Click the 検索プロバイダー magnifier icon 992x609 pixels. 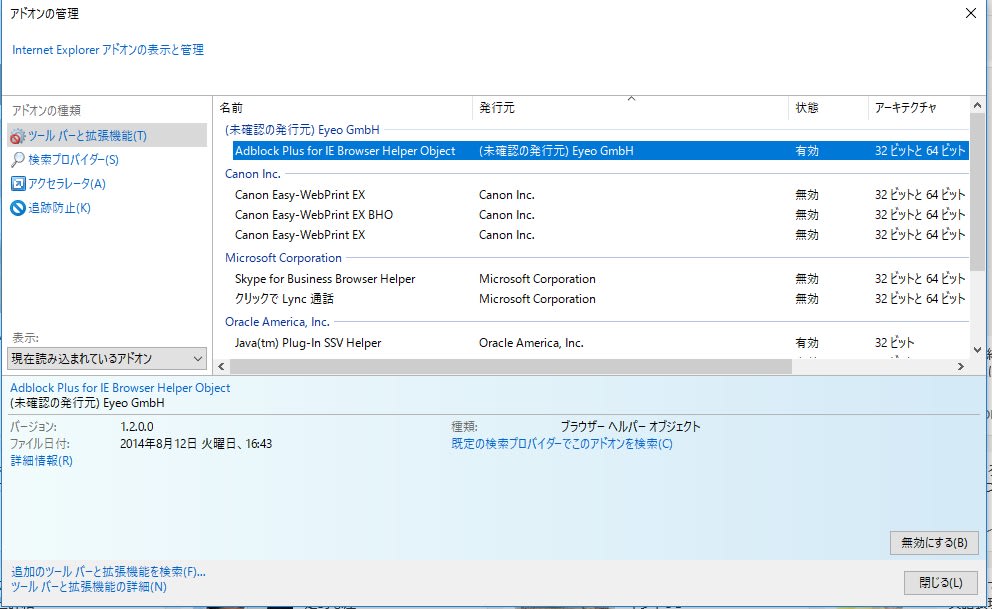[18, 159]
